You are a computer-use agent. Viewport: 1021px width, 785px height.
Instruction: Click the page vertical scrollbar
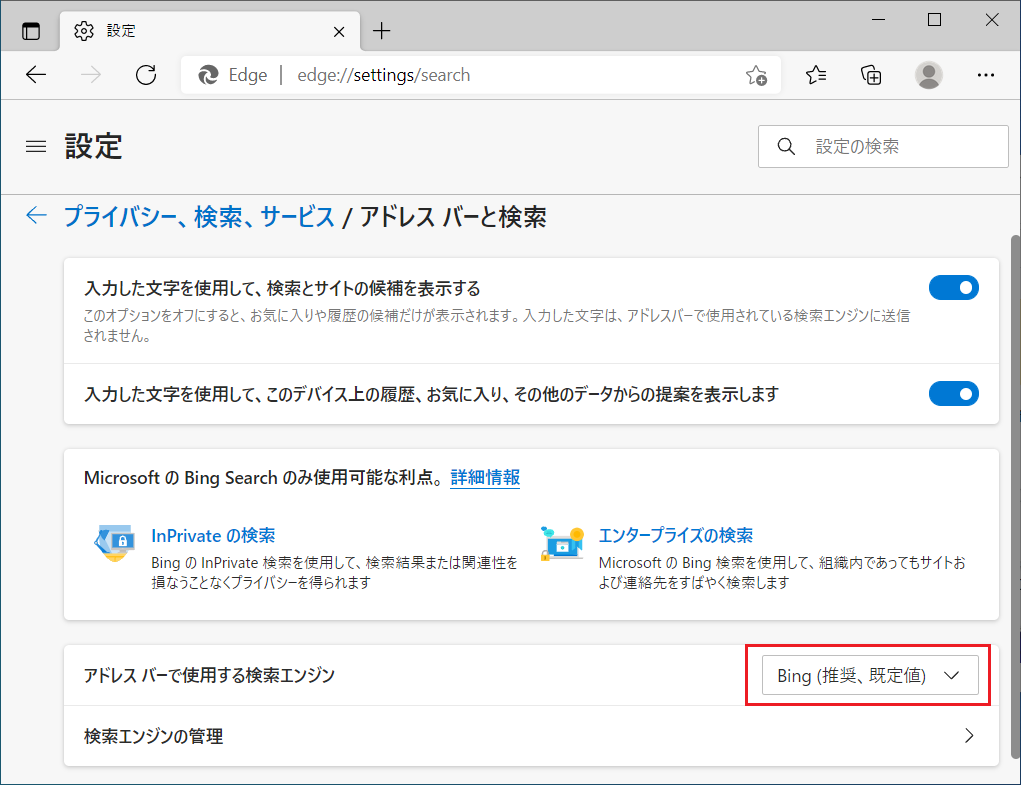point(1015,498)
